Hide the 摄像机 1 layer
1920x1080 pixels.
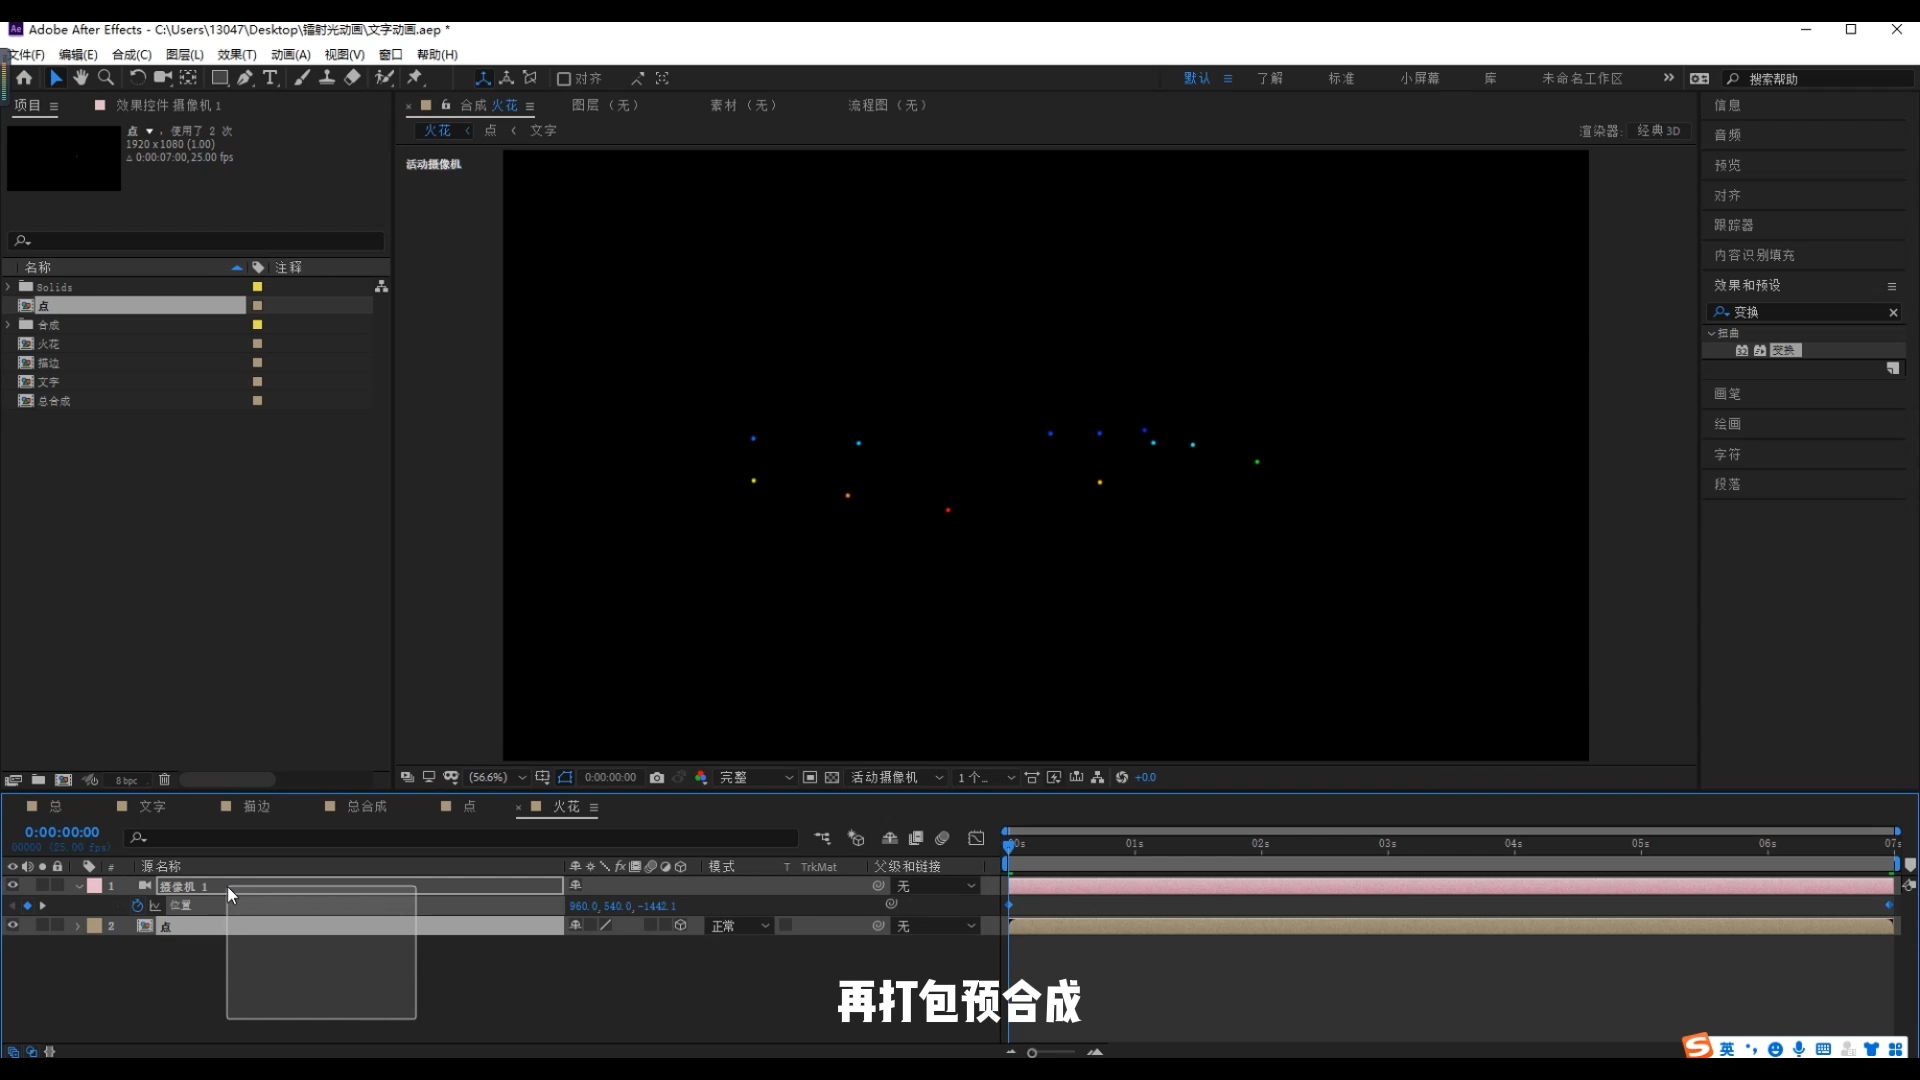pos(12,886)
